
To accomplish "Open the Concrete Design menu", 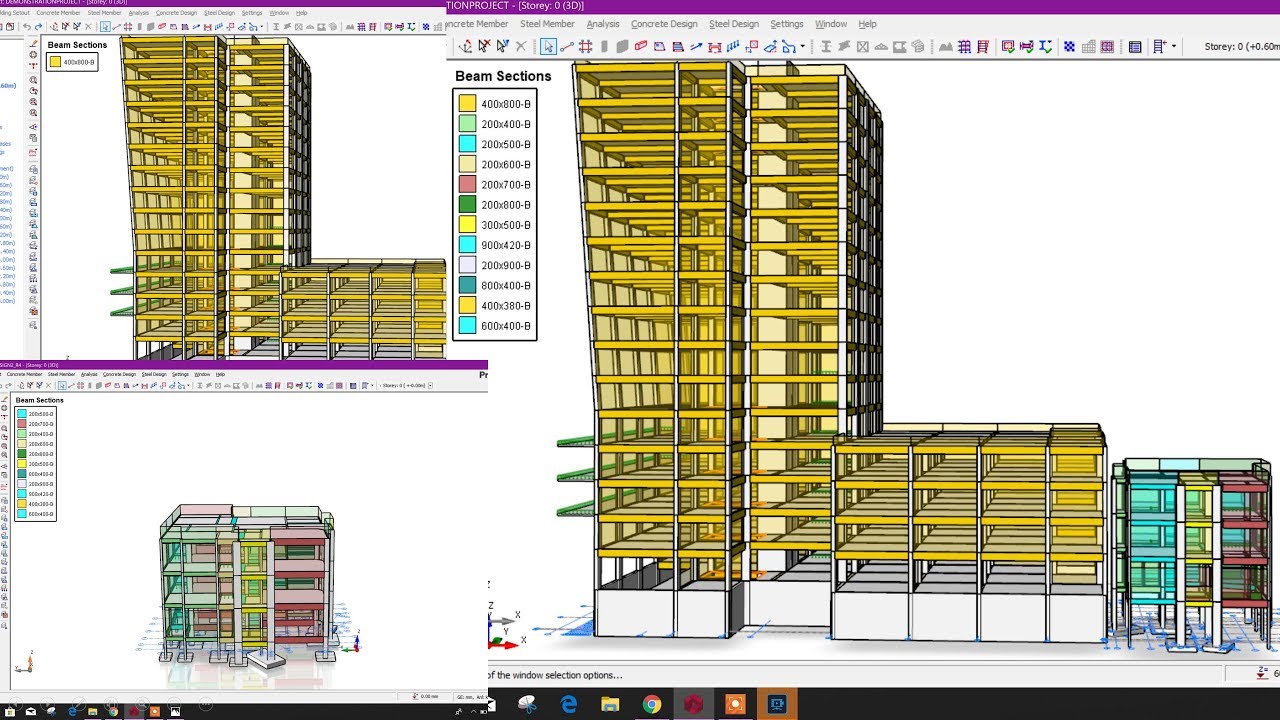I will 663,24.
